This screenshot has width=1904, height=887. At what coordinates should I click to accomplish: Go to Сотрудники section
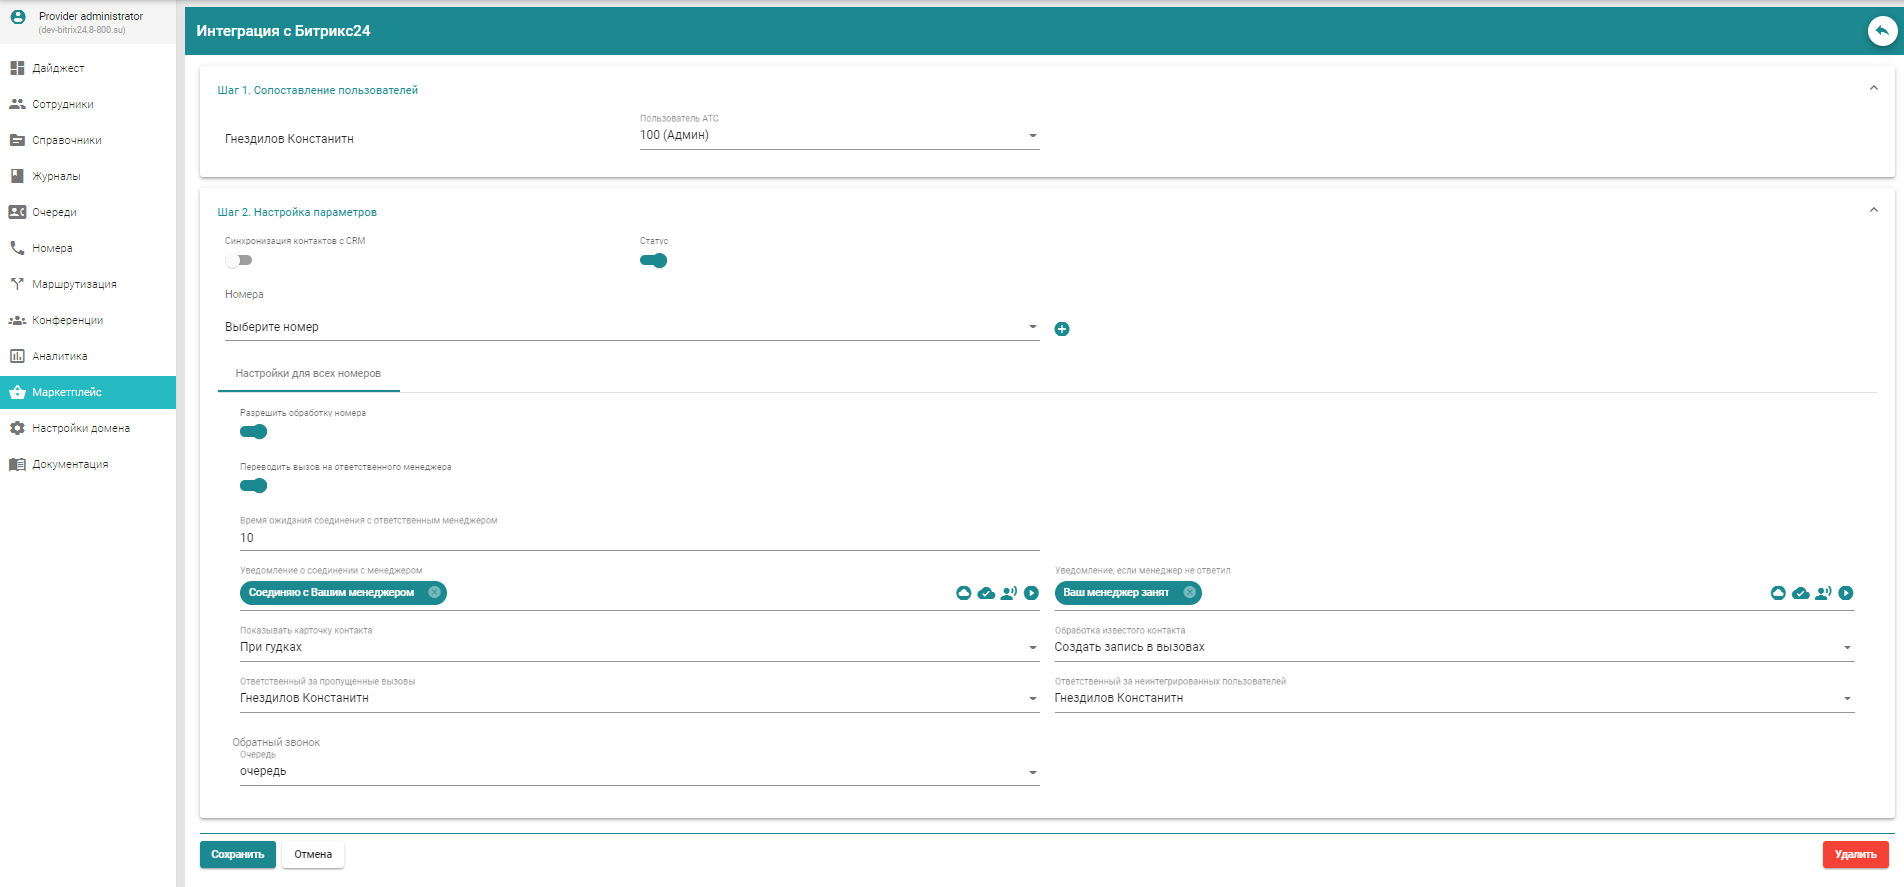pos(88,104)
